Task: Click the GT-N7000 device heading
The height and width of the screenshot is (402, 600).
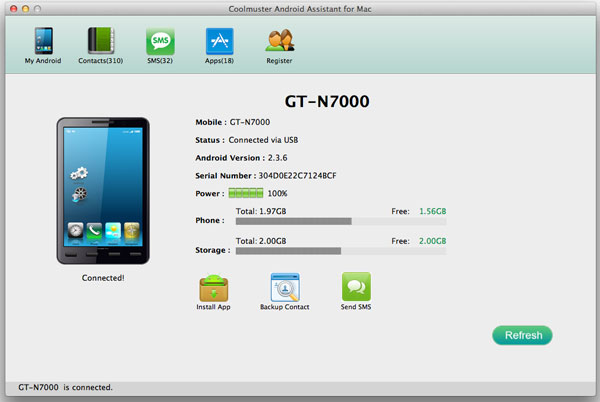Action: click(x=327, y=101)
